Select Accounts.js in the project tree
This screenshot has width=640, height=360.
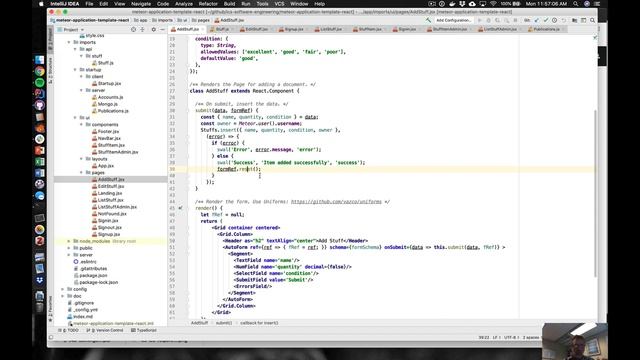(x=110, y=97)
